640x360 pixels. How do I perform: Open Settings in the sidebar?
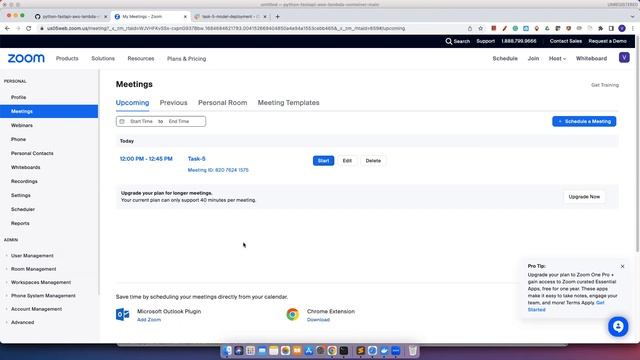coord(20,195)
